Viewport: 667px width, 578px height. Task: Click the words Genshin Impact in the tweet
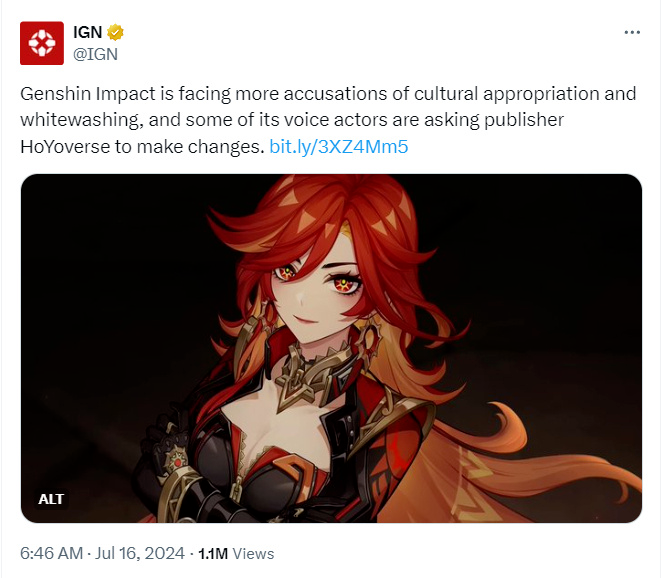tap(88, 94)
